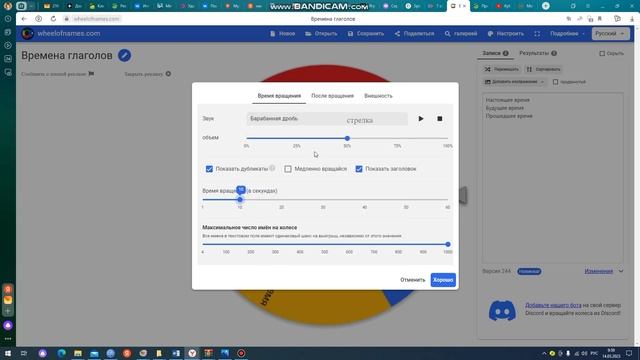Click the history clock icon in browser sidebar
The height and width of the screenshot is (360, 640).
click(8, 19)
